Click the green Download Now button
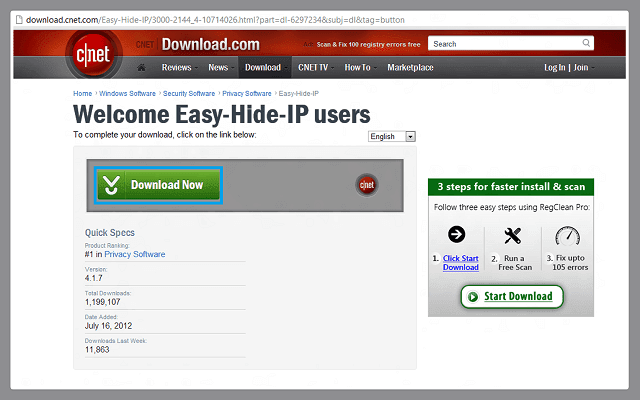 tap(158, 185)
